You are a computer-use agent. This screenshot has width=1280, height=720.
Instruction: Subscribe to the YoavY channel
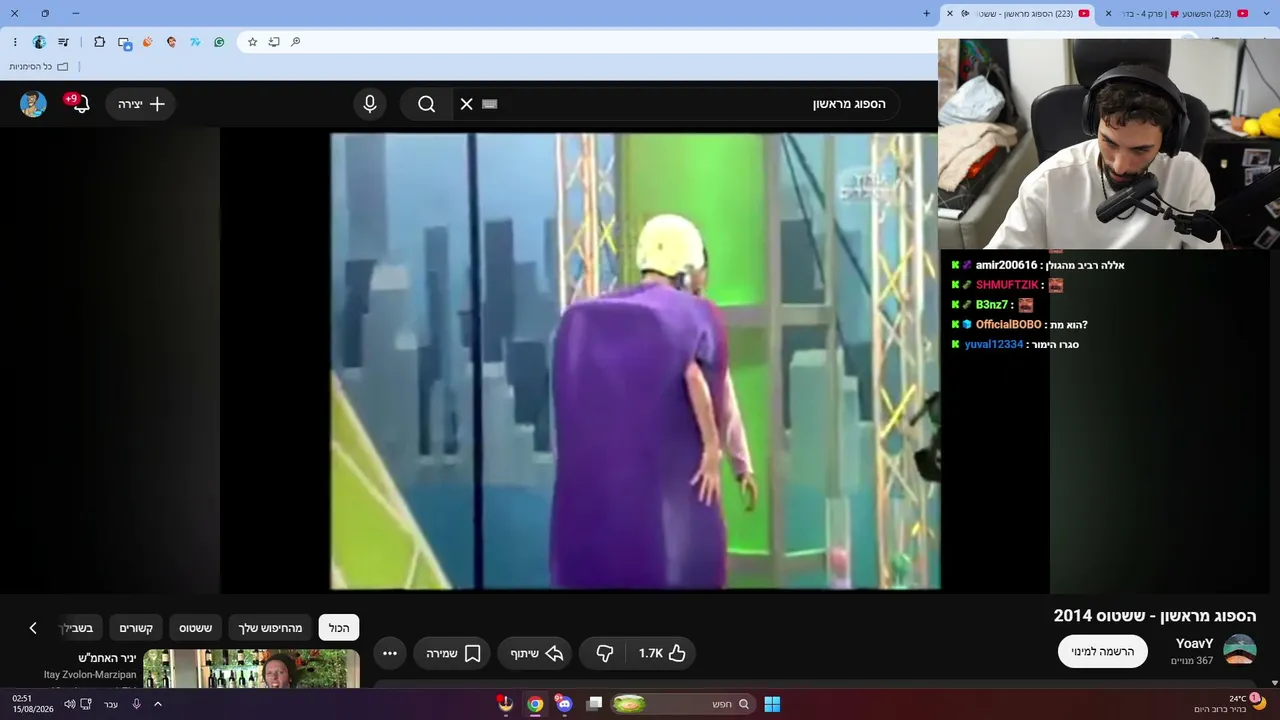tap(1103, 651)
